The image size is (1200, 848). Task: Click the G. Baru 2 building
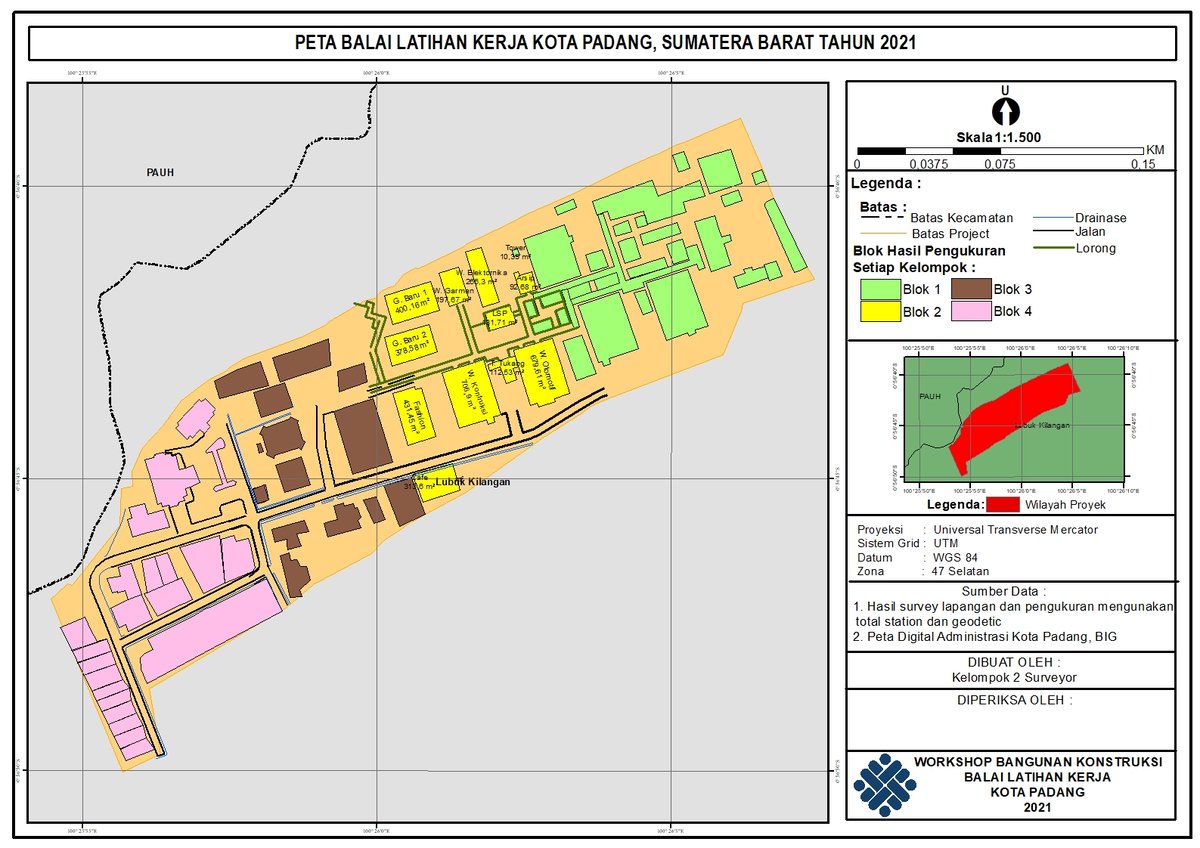[x=411, y=345]
